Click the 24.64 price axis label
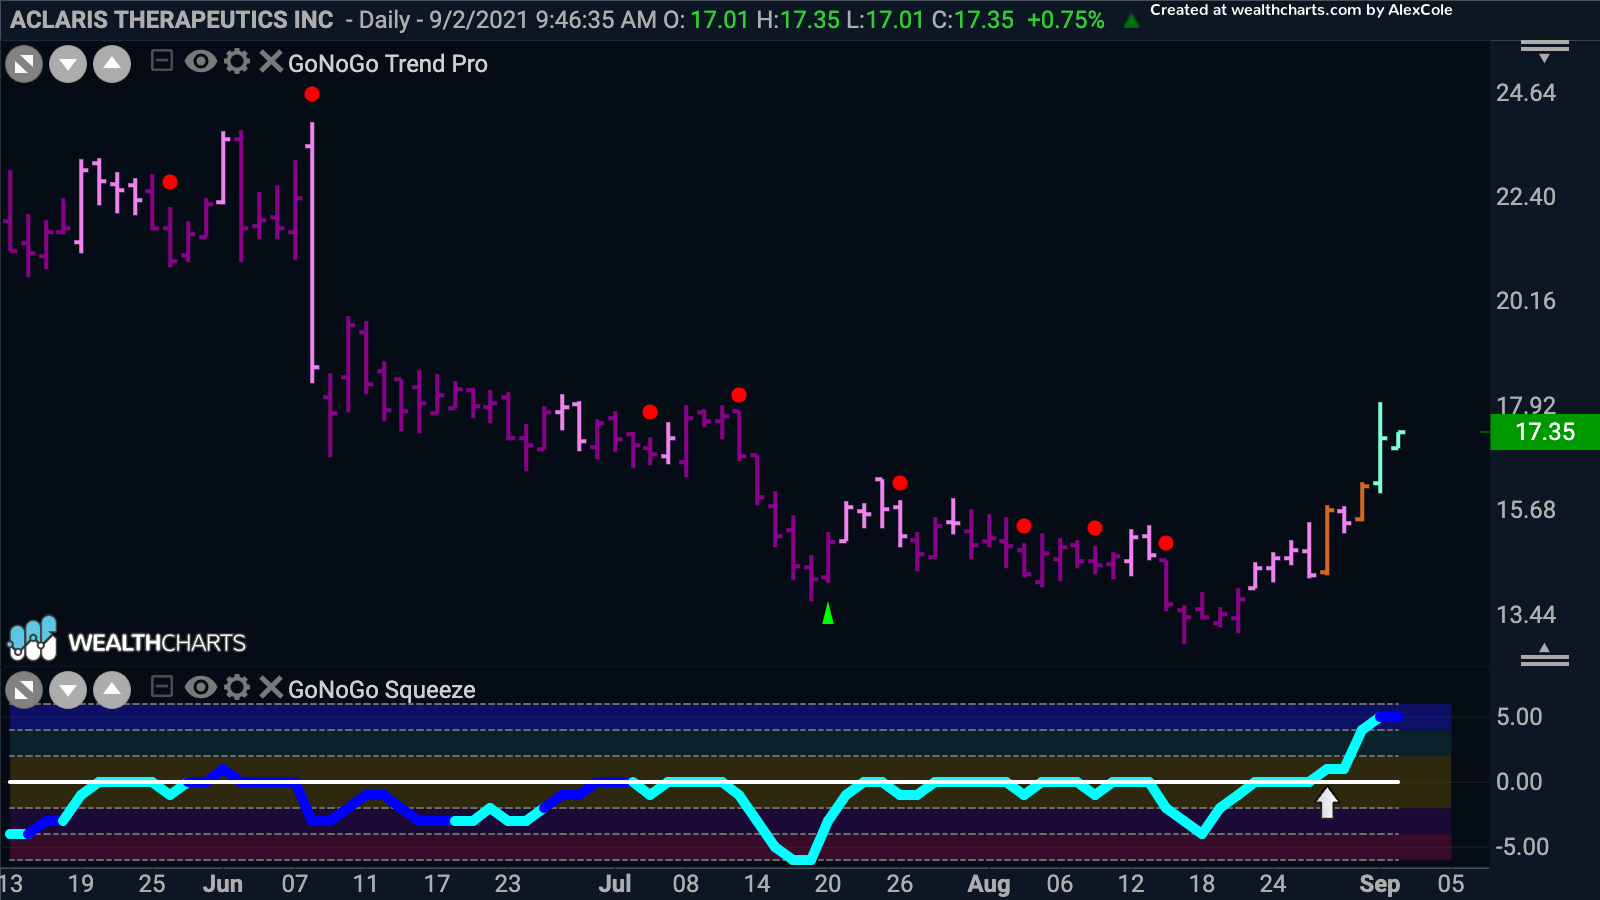 pyautogui.click(x=1526, y=93)
